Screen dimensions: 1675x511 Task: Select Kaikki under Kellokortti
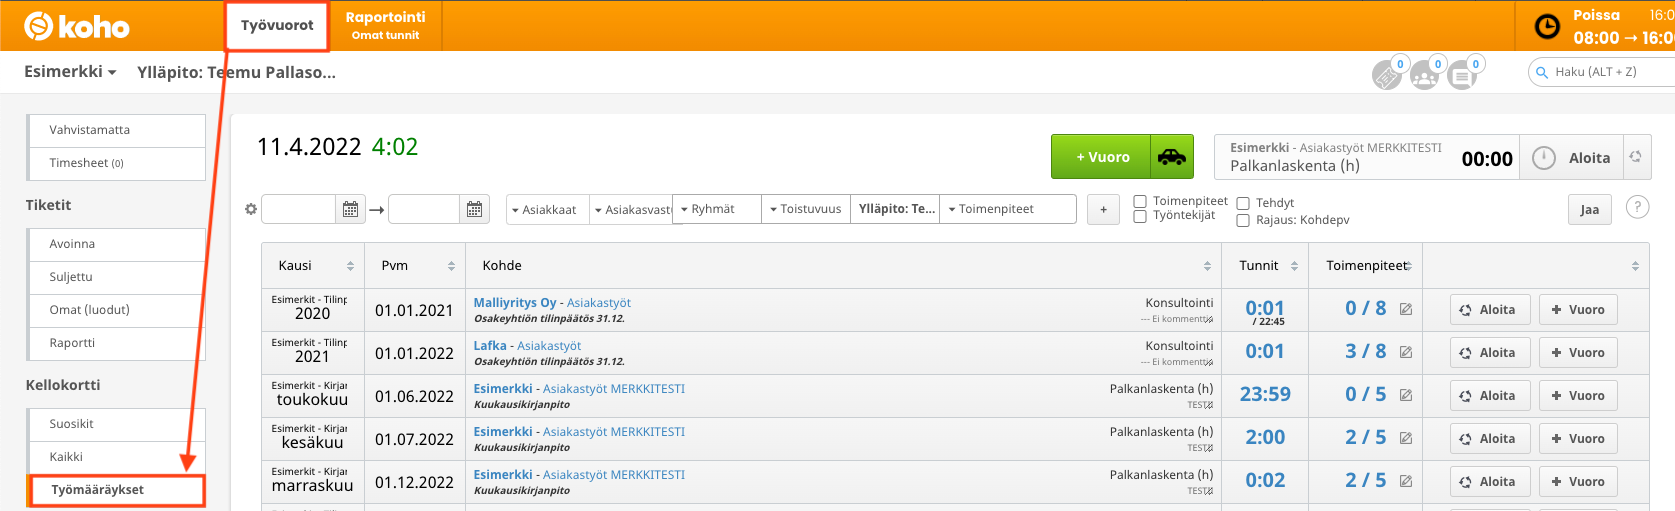coord(116,457)
